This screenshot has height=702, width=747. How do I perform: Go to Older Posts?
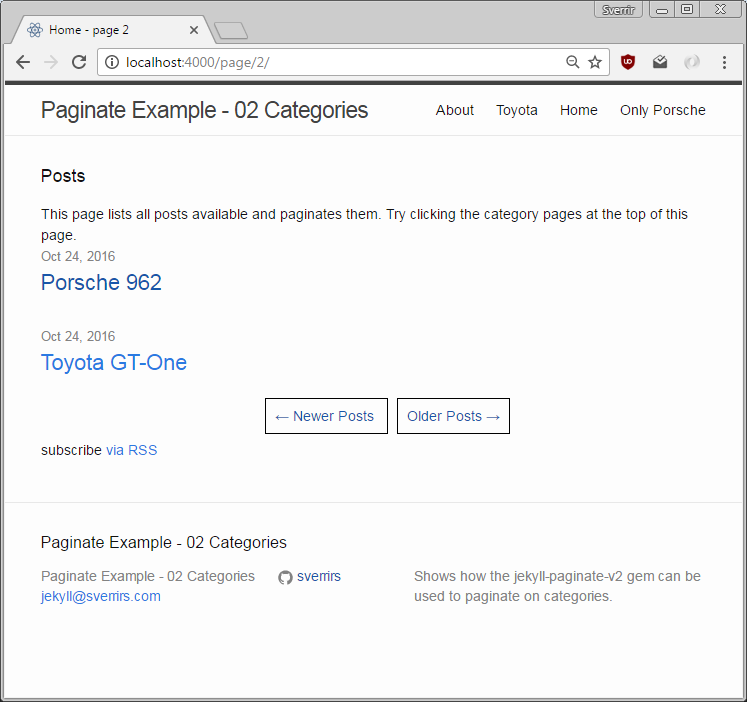[453, 416]
